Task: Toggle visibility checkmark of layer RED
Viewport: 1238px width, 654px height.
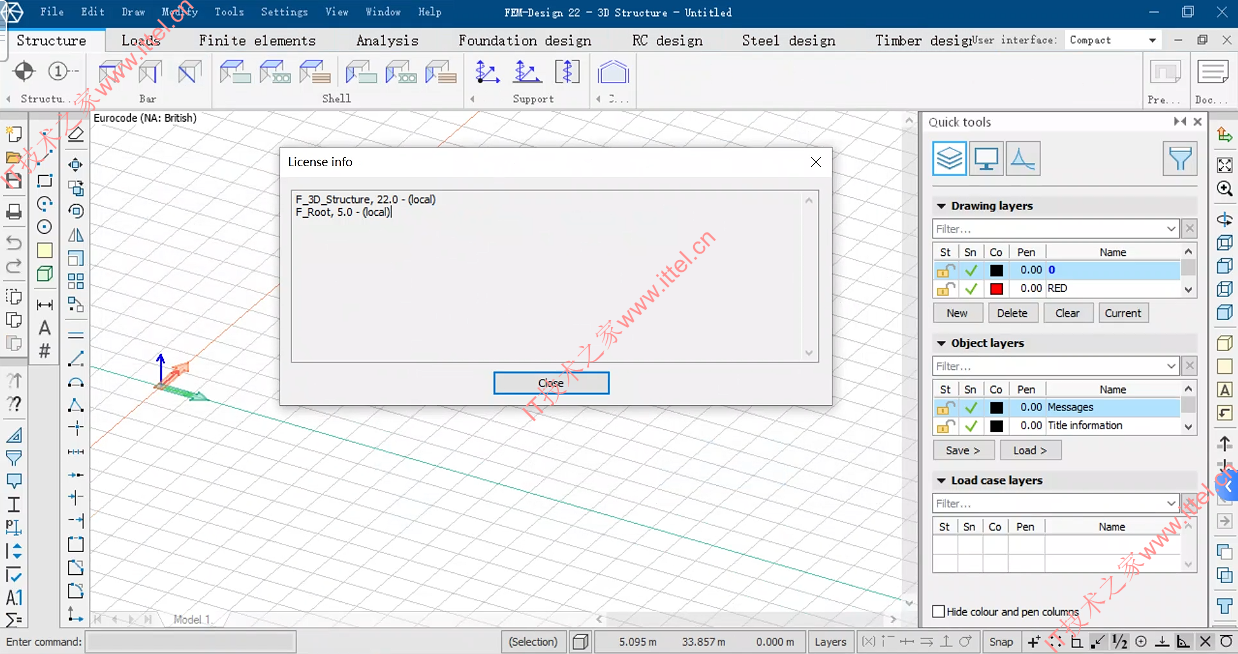Action: (971, 288)
